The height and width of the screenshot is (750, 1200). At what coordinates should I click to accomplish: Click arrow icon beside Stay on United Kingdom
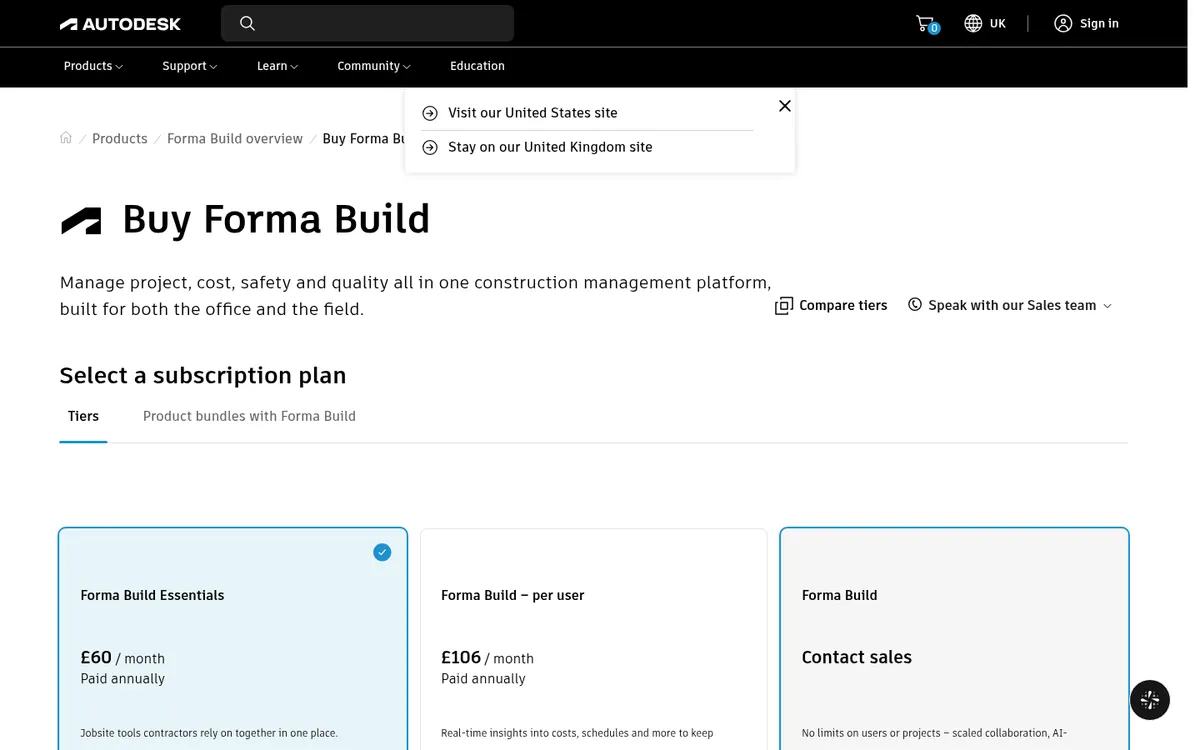click(430, 147)
